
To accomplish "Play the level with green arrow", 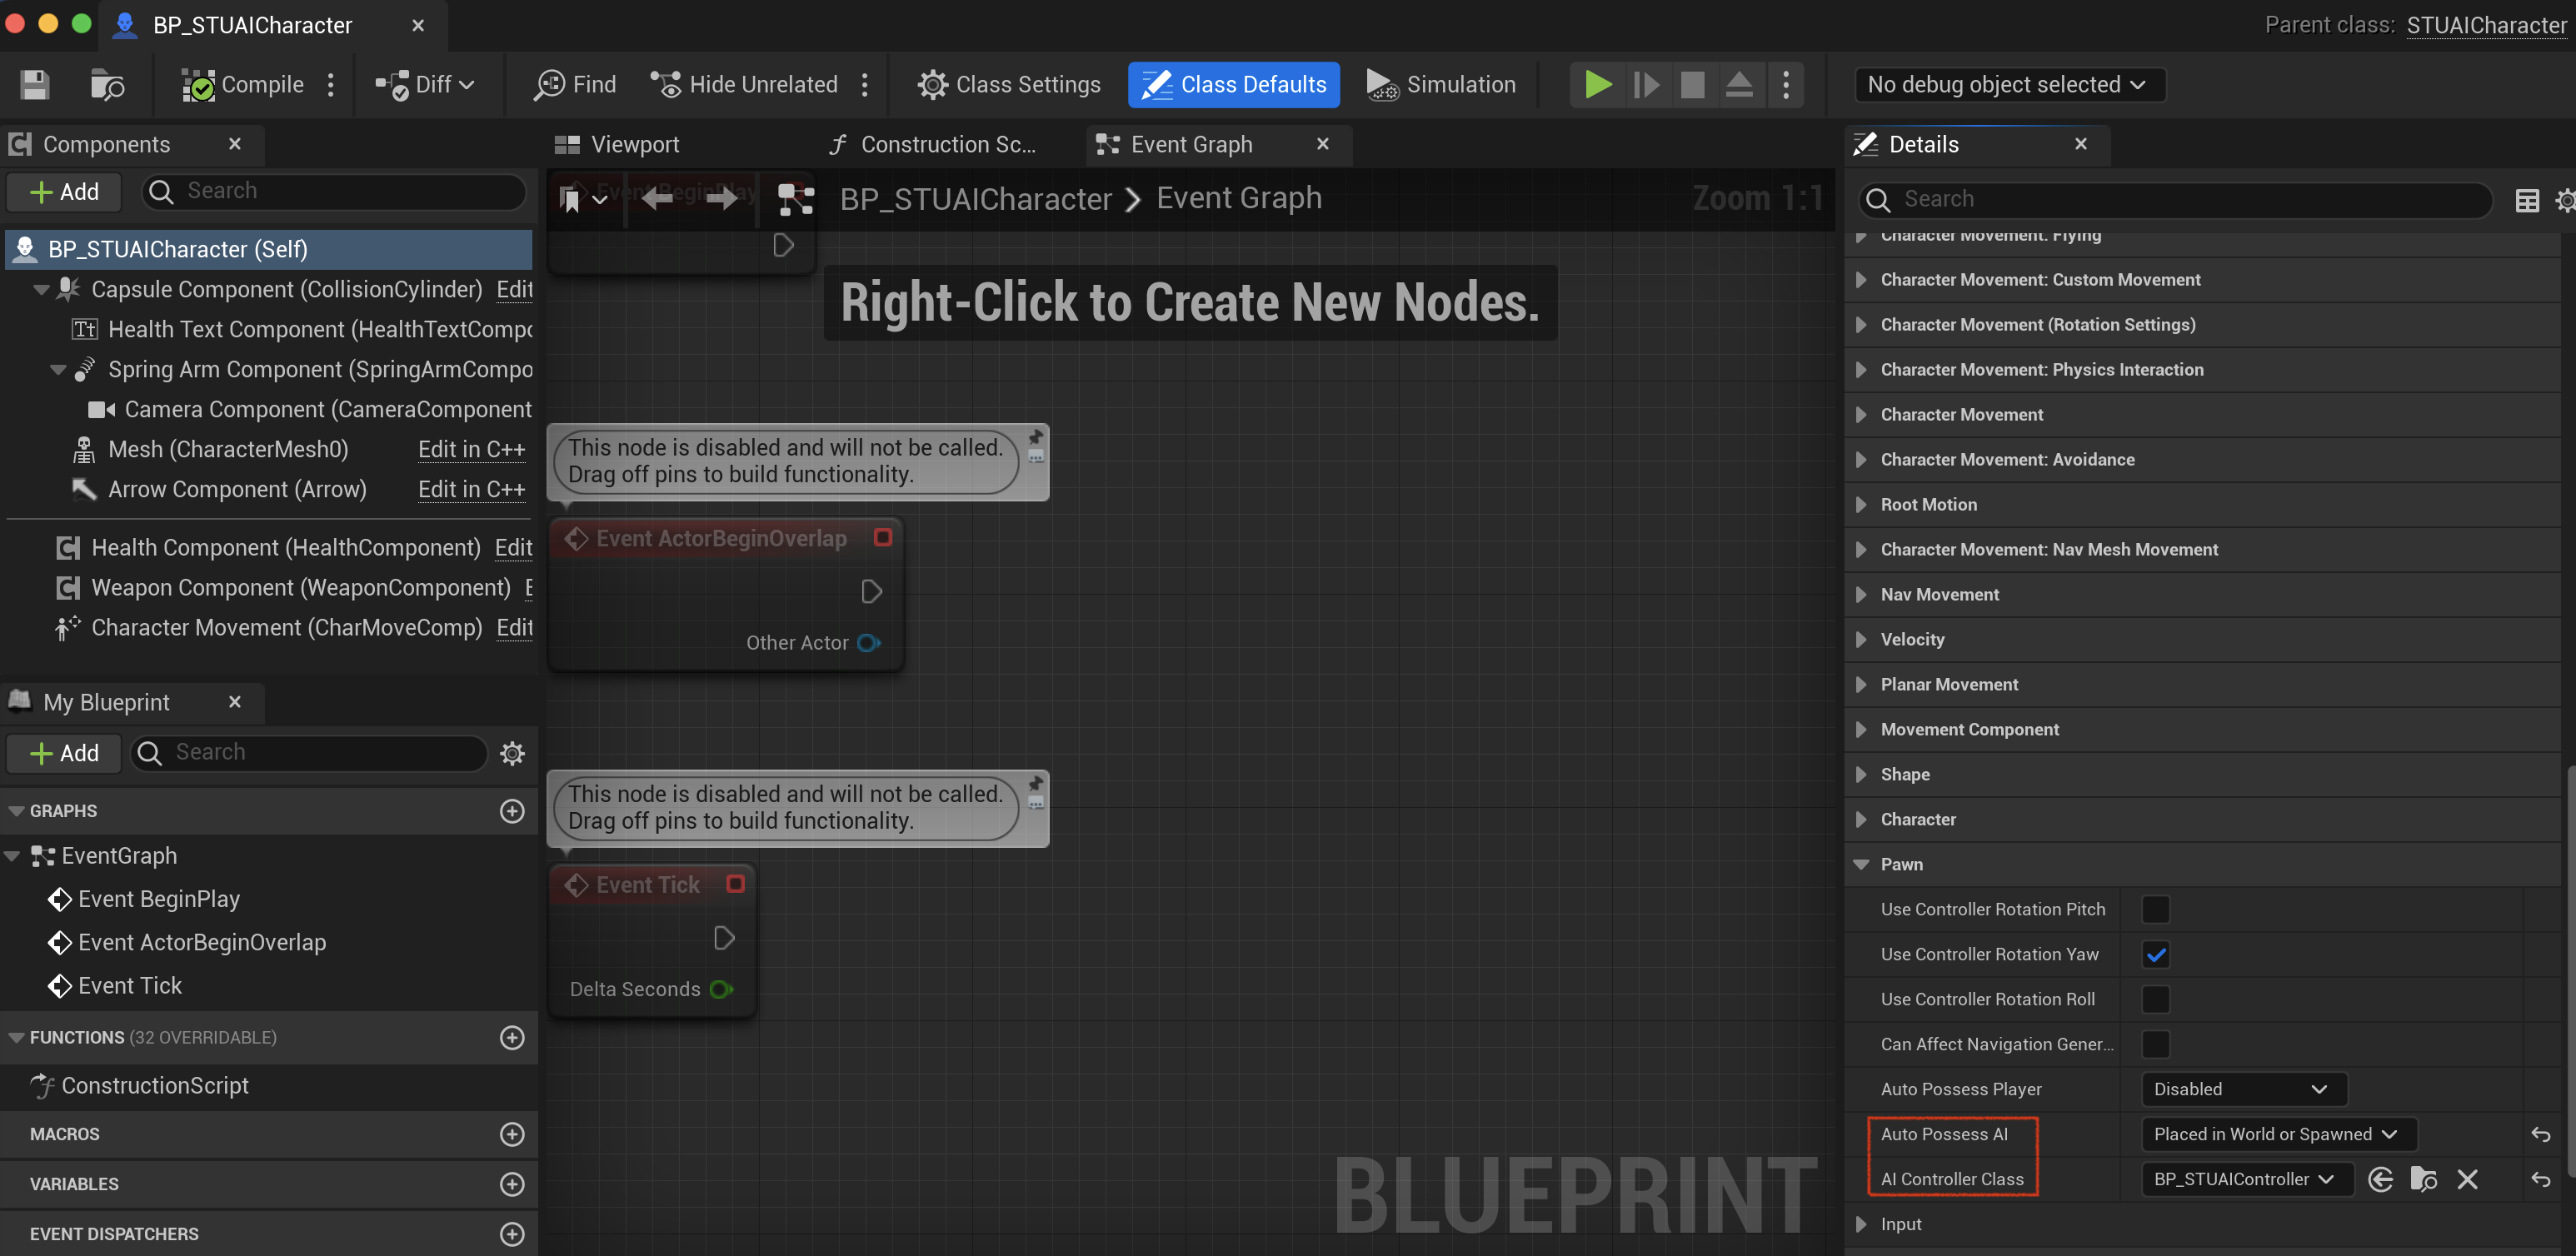I will coord(1597,85).
